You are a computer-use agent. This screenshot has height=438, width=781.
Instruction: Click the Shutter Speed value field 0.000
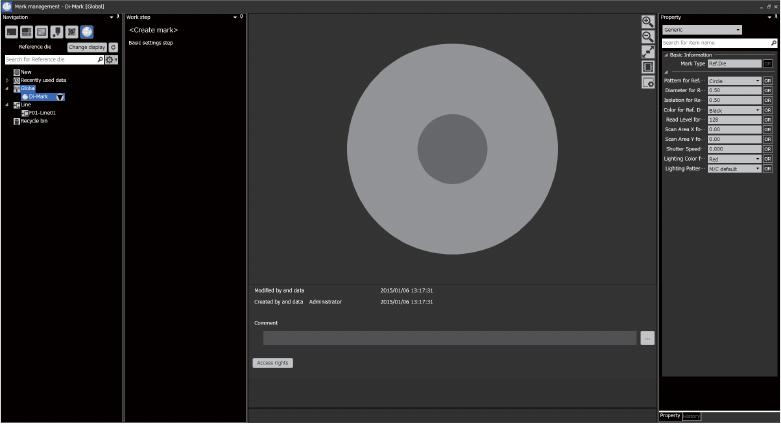pos(735,149)
